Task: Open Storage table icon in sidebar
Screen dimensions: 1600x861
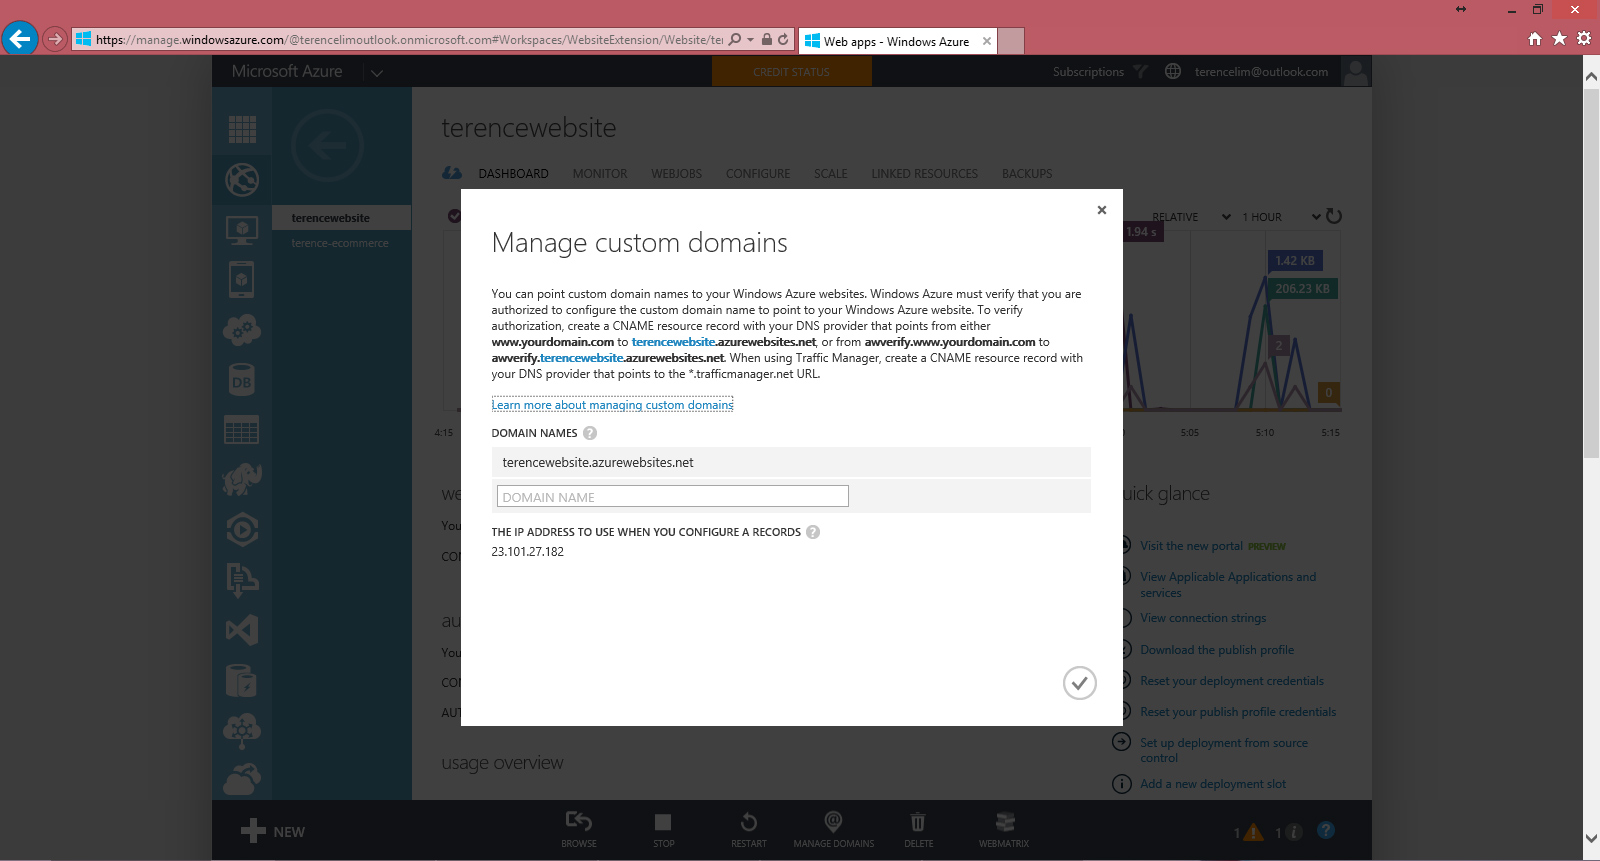Action: point(242,429)
